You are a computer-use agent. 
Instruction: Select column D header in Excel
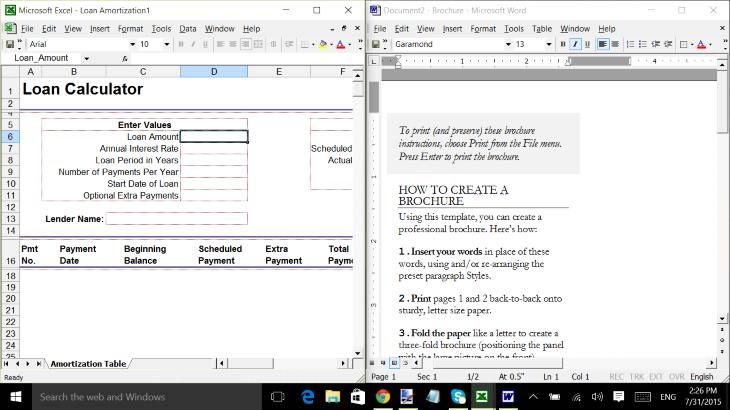(214, 72)
